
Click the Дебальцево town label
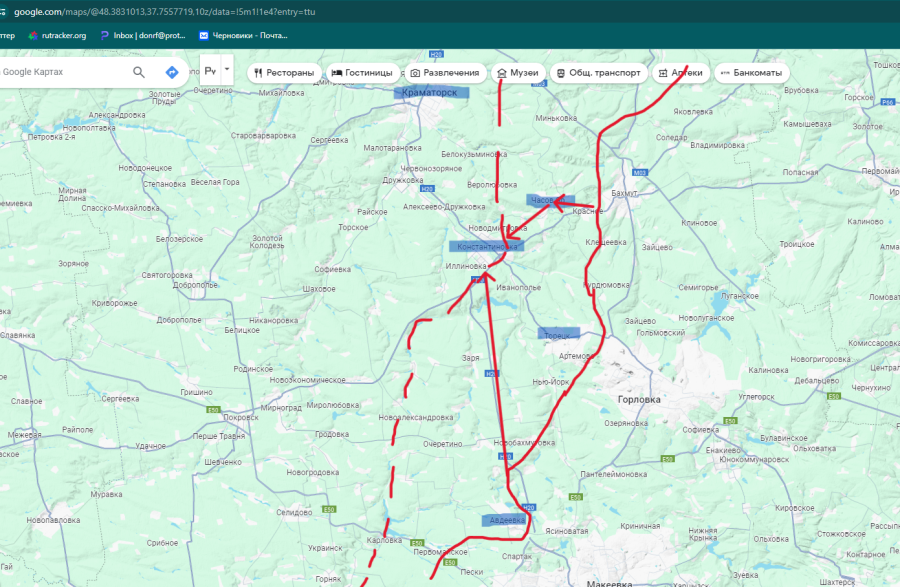point(817,381)
